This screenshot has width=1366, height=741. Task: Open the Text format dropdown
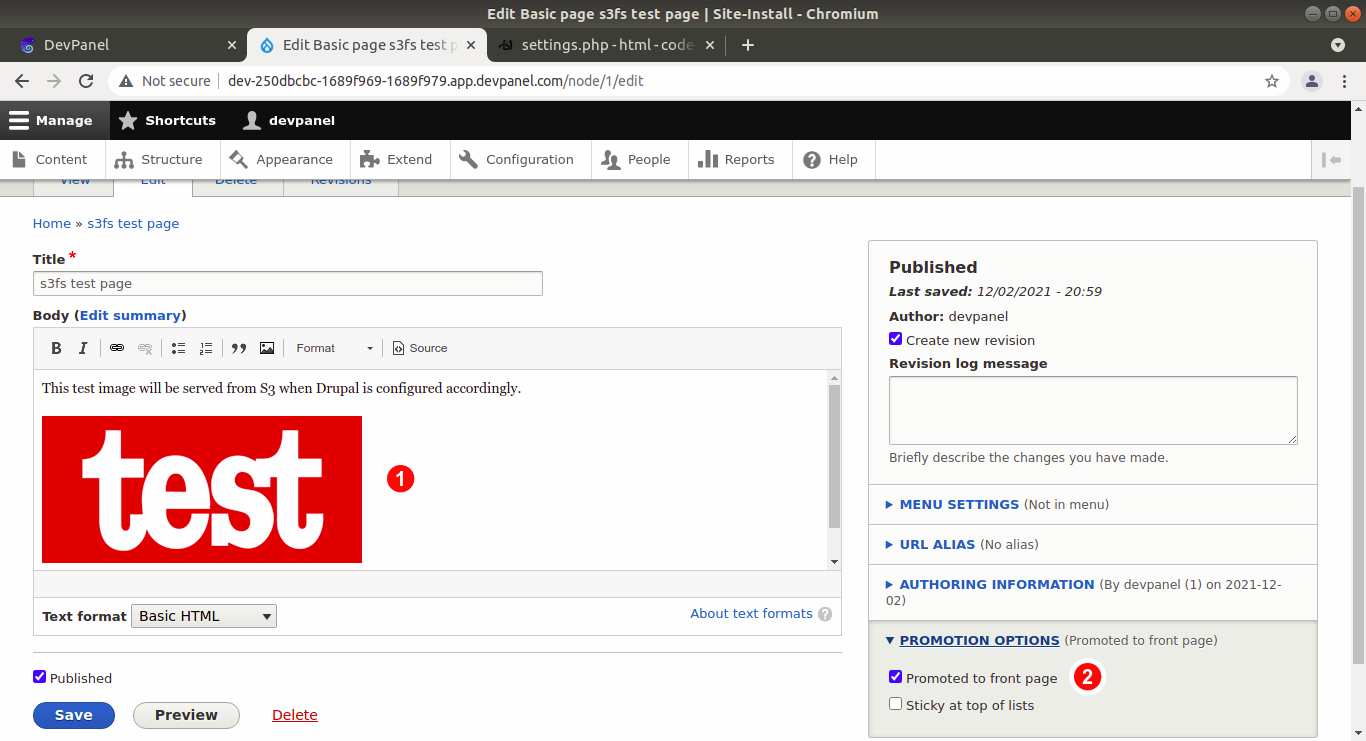coord(203,615)
